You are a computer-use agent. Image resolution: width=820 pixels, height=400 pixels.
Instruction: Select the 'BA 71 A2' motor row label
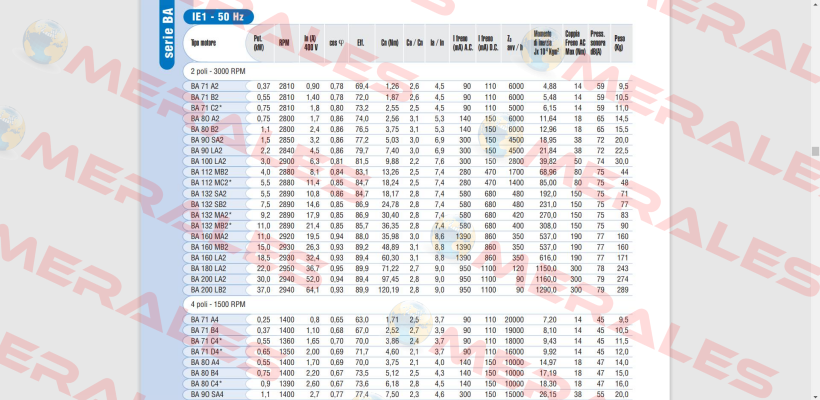[x=204, y=86]
